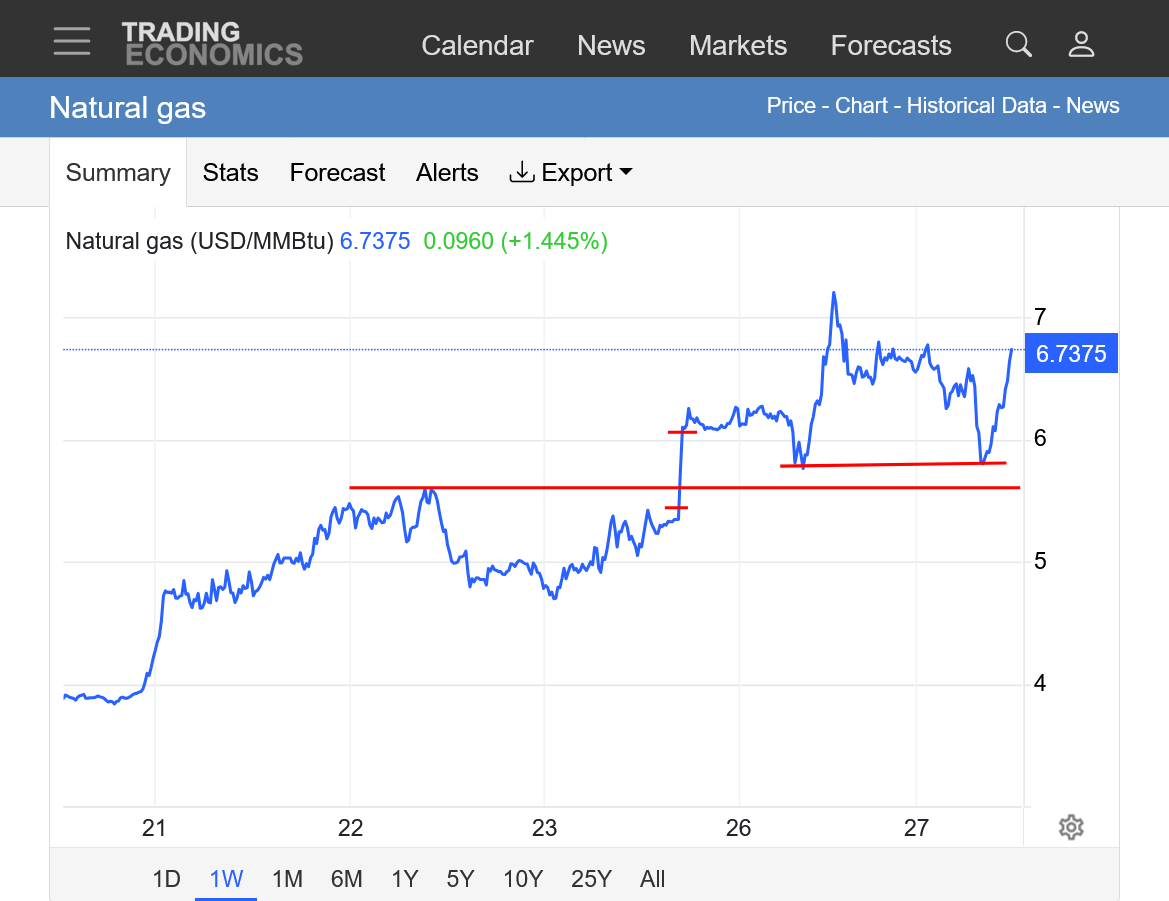Click the 6.7375 current price label

click(1071, 353)
